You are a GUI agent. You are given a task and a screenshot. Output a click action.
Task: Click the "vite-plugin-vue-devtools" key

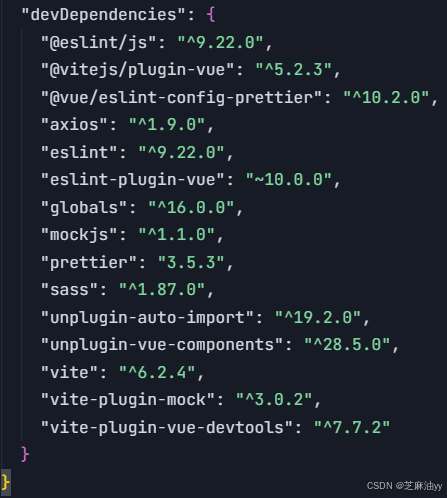point(167,427)
